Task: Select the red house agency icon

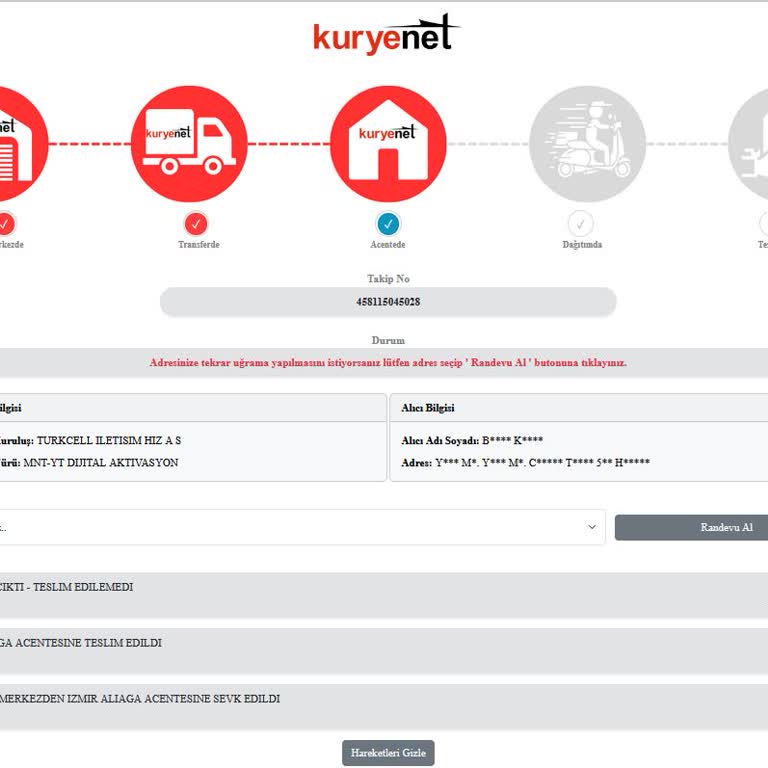Action: [x=388, y=144]
